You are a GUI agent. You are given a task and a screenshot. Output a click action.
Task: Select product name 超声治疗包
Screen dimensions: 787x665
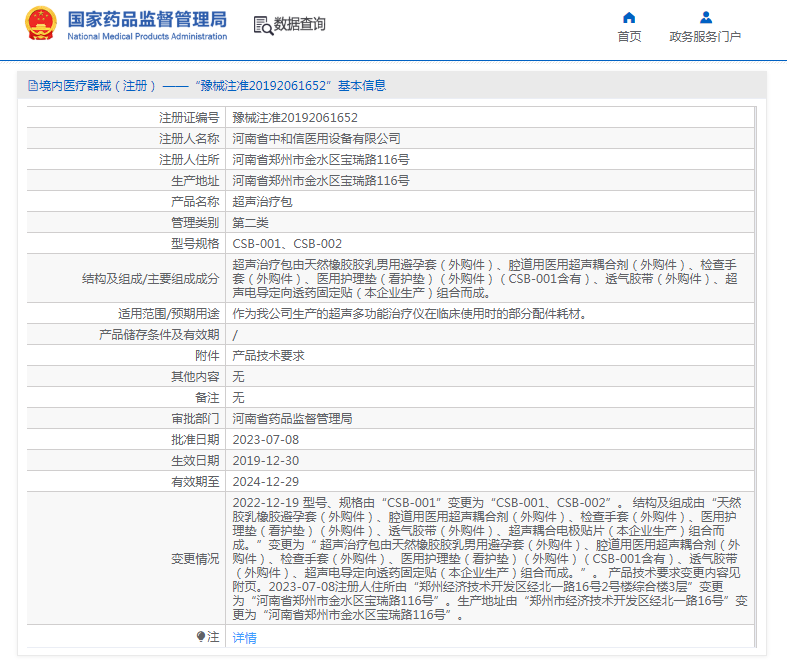pos(263,202)
